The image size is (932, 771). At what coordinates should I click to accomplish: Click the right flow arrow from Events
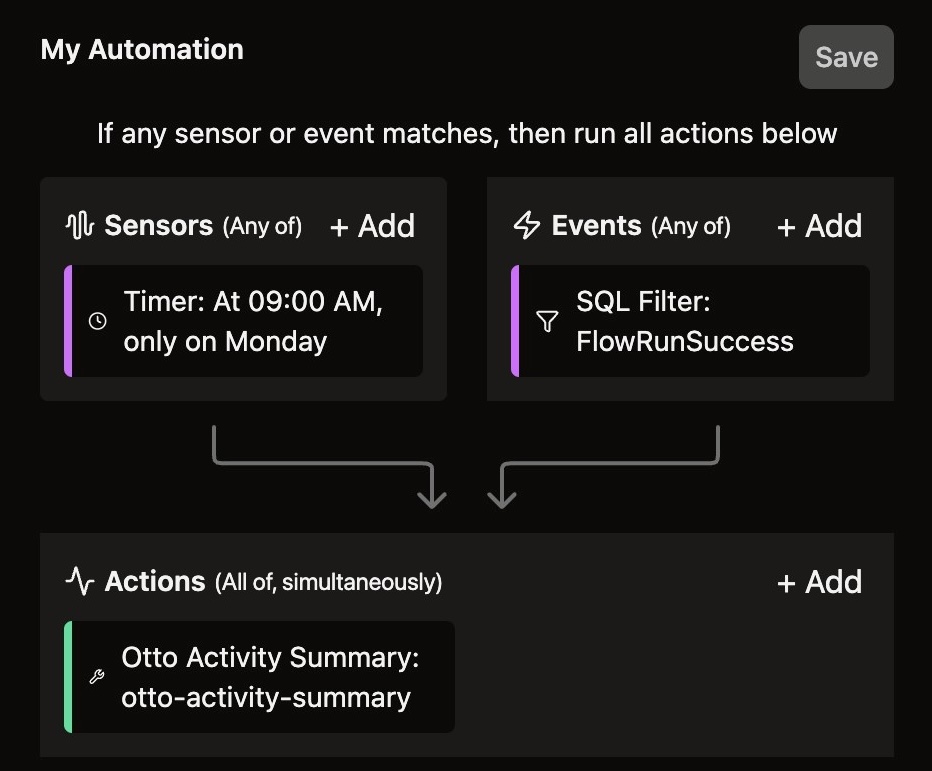tap(603, 467)
